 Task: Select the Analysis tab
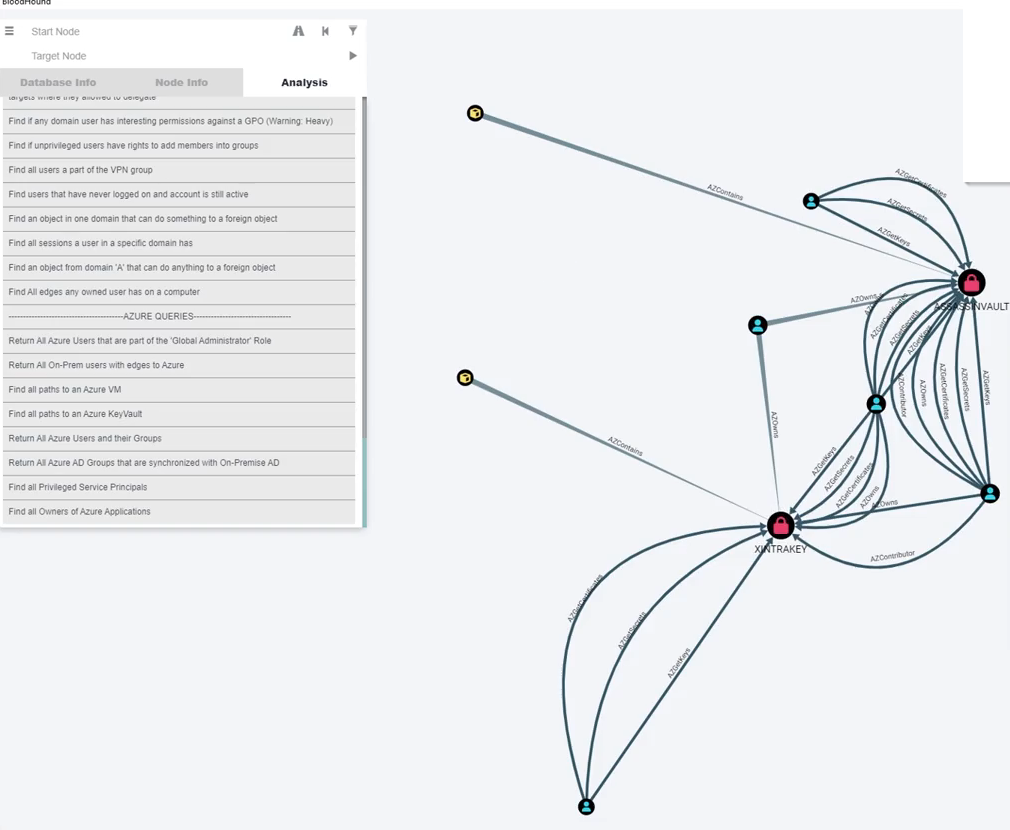(x=304, y=82)
